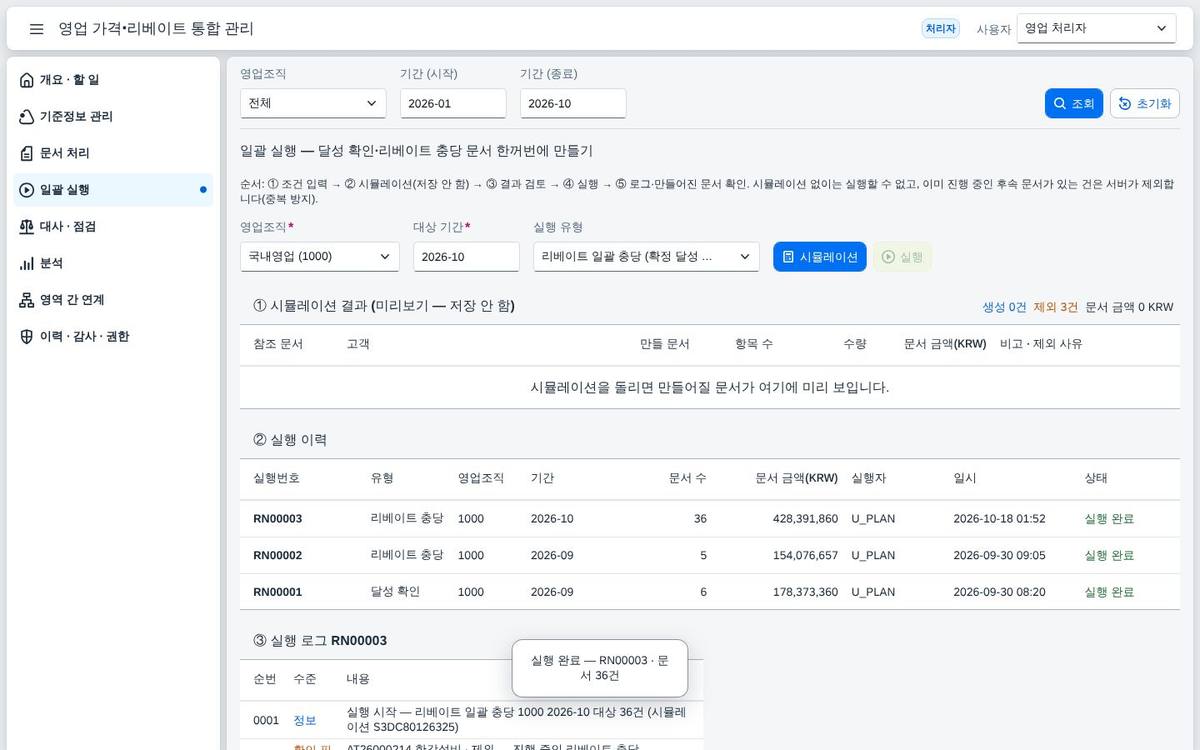
Task: Click the 처리자 role badge
Action: point(940,29)
